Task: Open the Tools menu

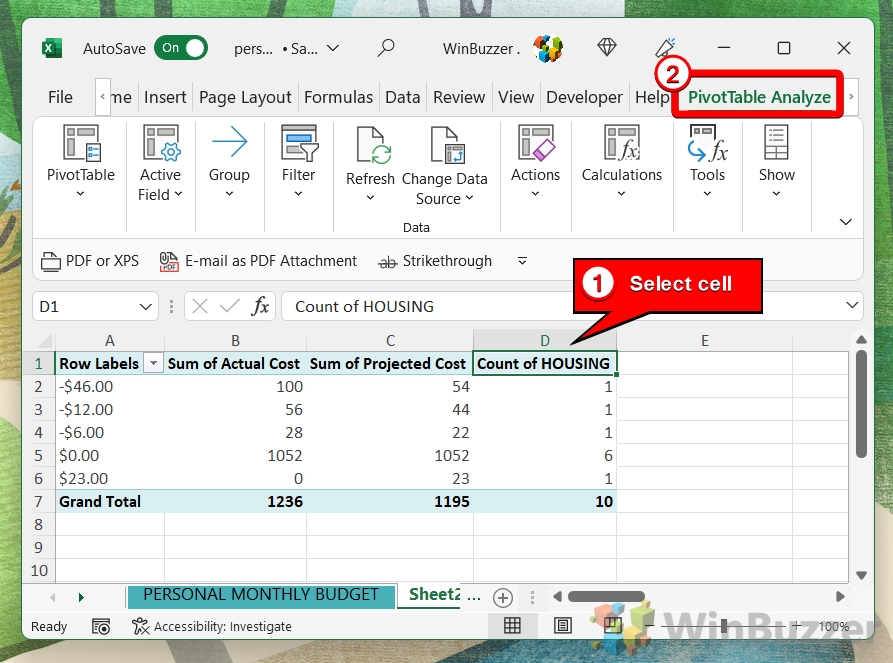Action: tap(707, 161)
